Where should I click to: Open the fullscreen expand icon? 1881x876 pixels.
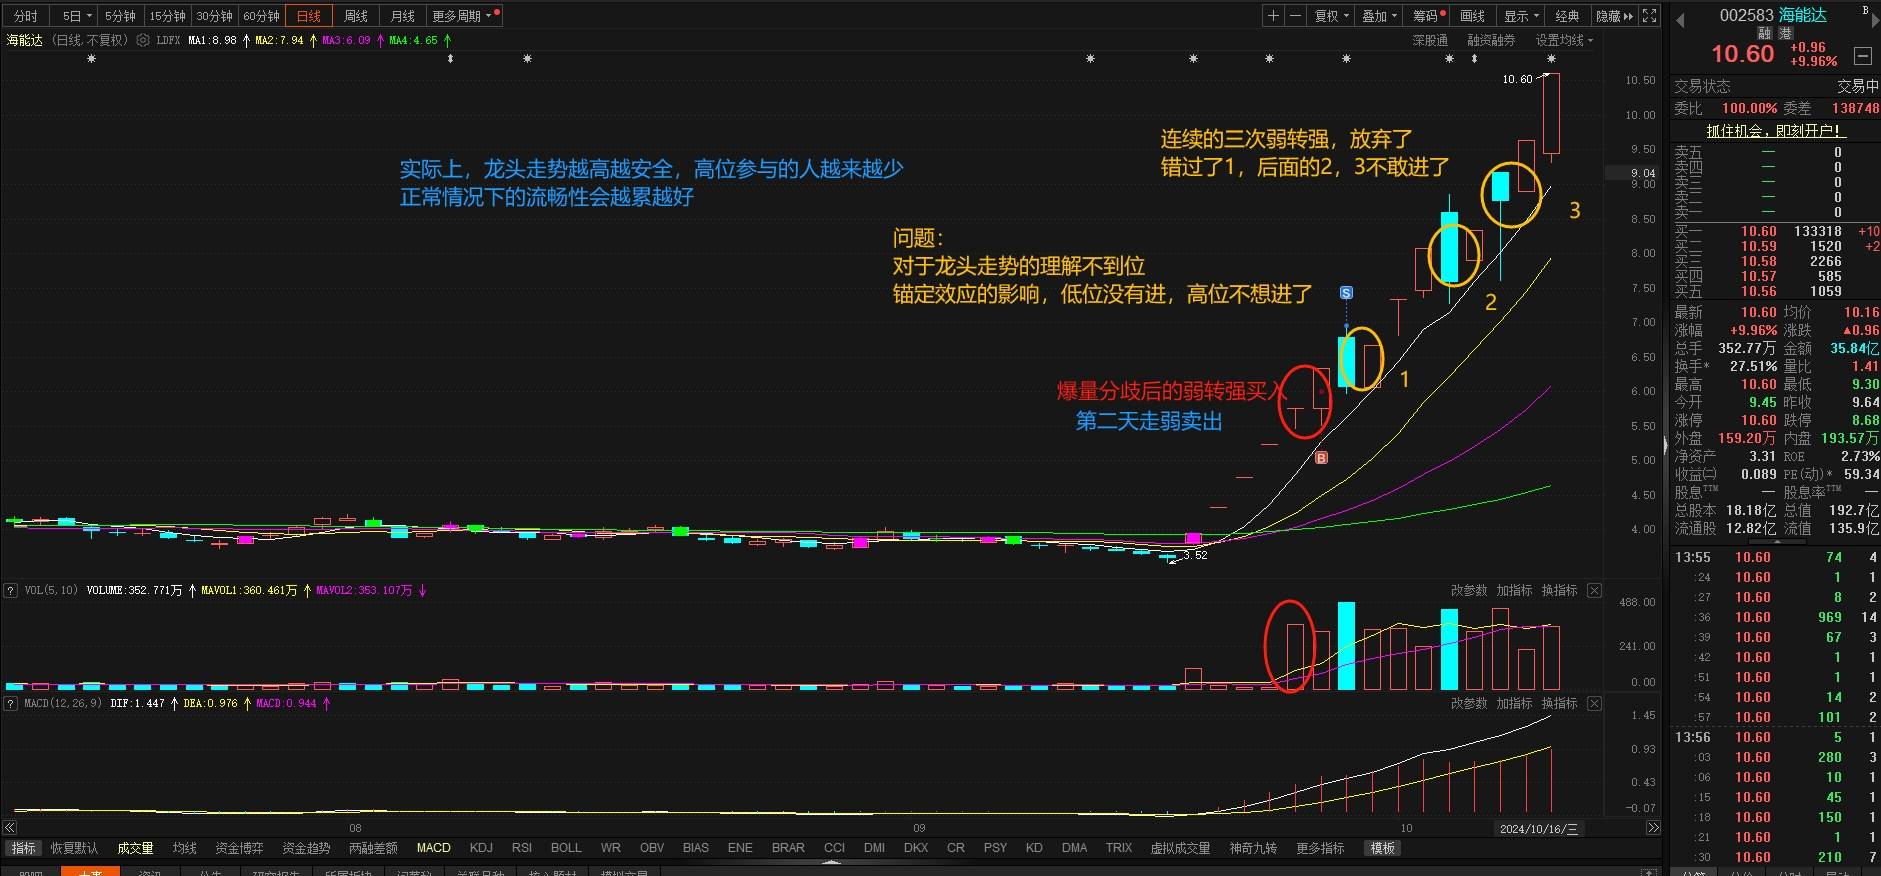[x=1650, y=16]
